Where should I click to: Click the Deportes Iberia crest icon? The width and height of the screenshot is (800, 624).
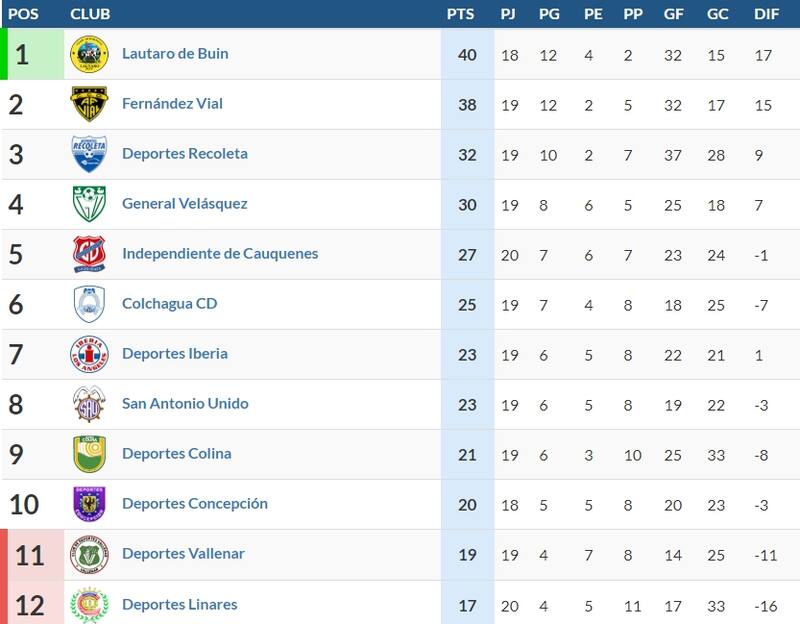point(89,354)
